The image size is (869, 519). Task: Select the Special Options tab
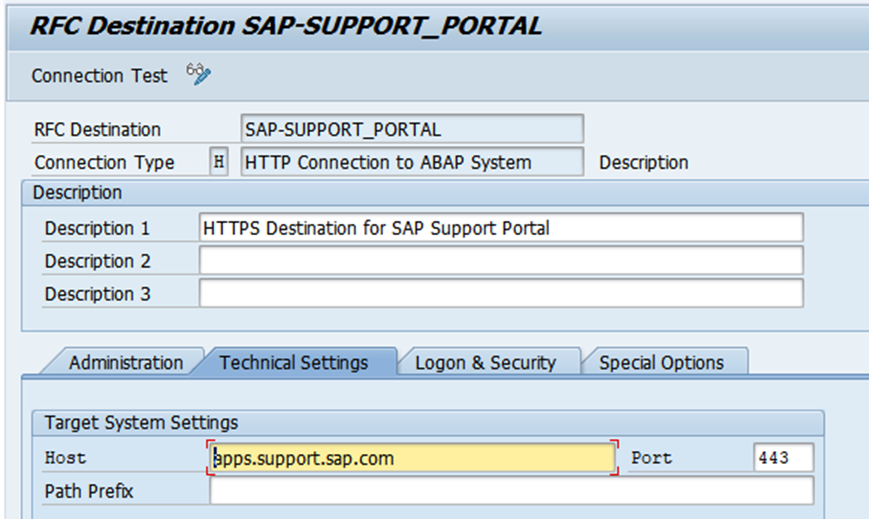point(661,363)
